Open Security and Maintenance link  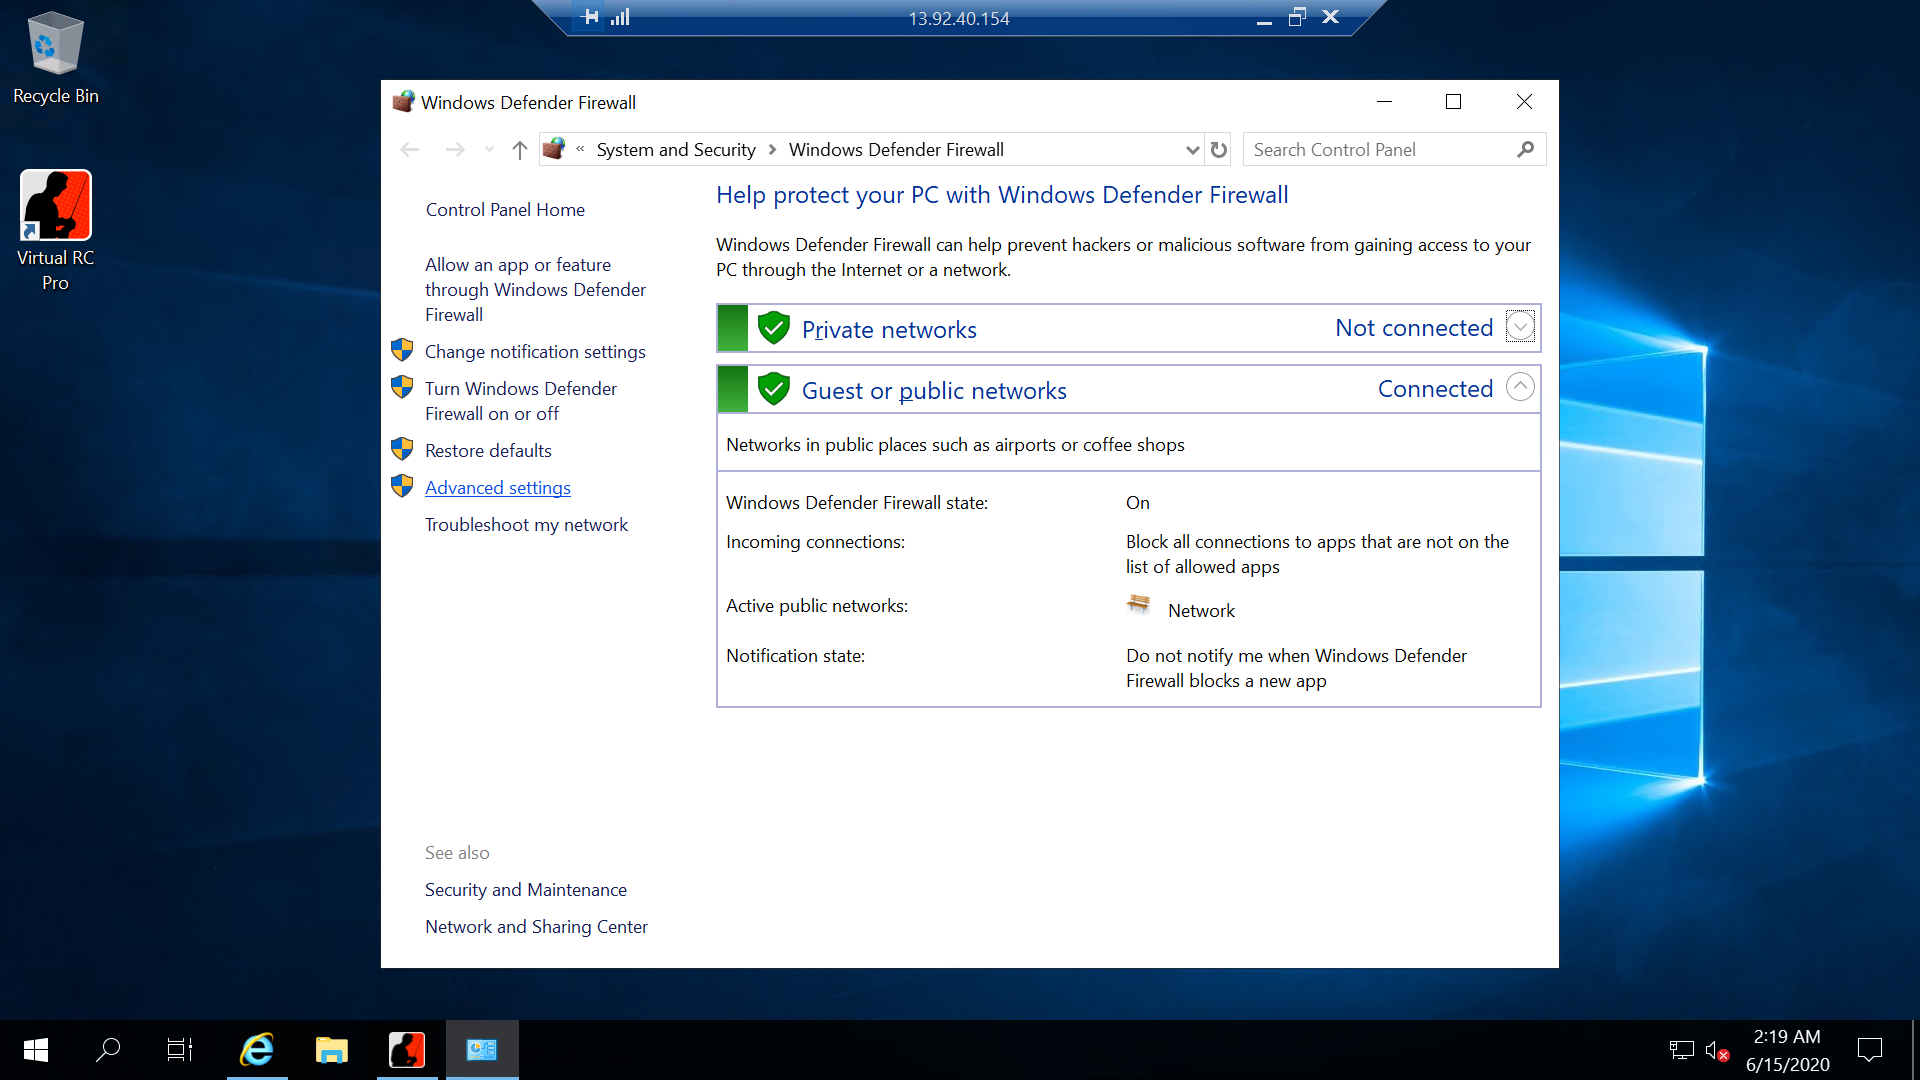pos(526,890)
